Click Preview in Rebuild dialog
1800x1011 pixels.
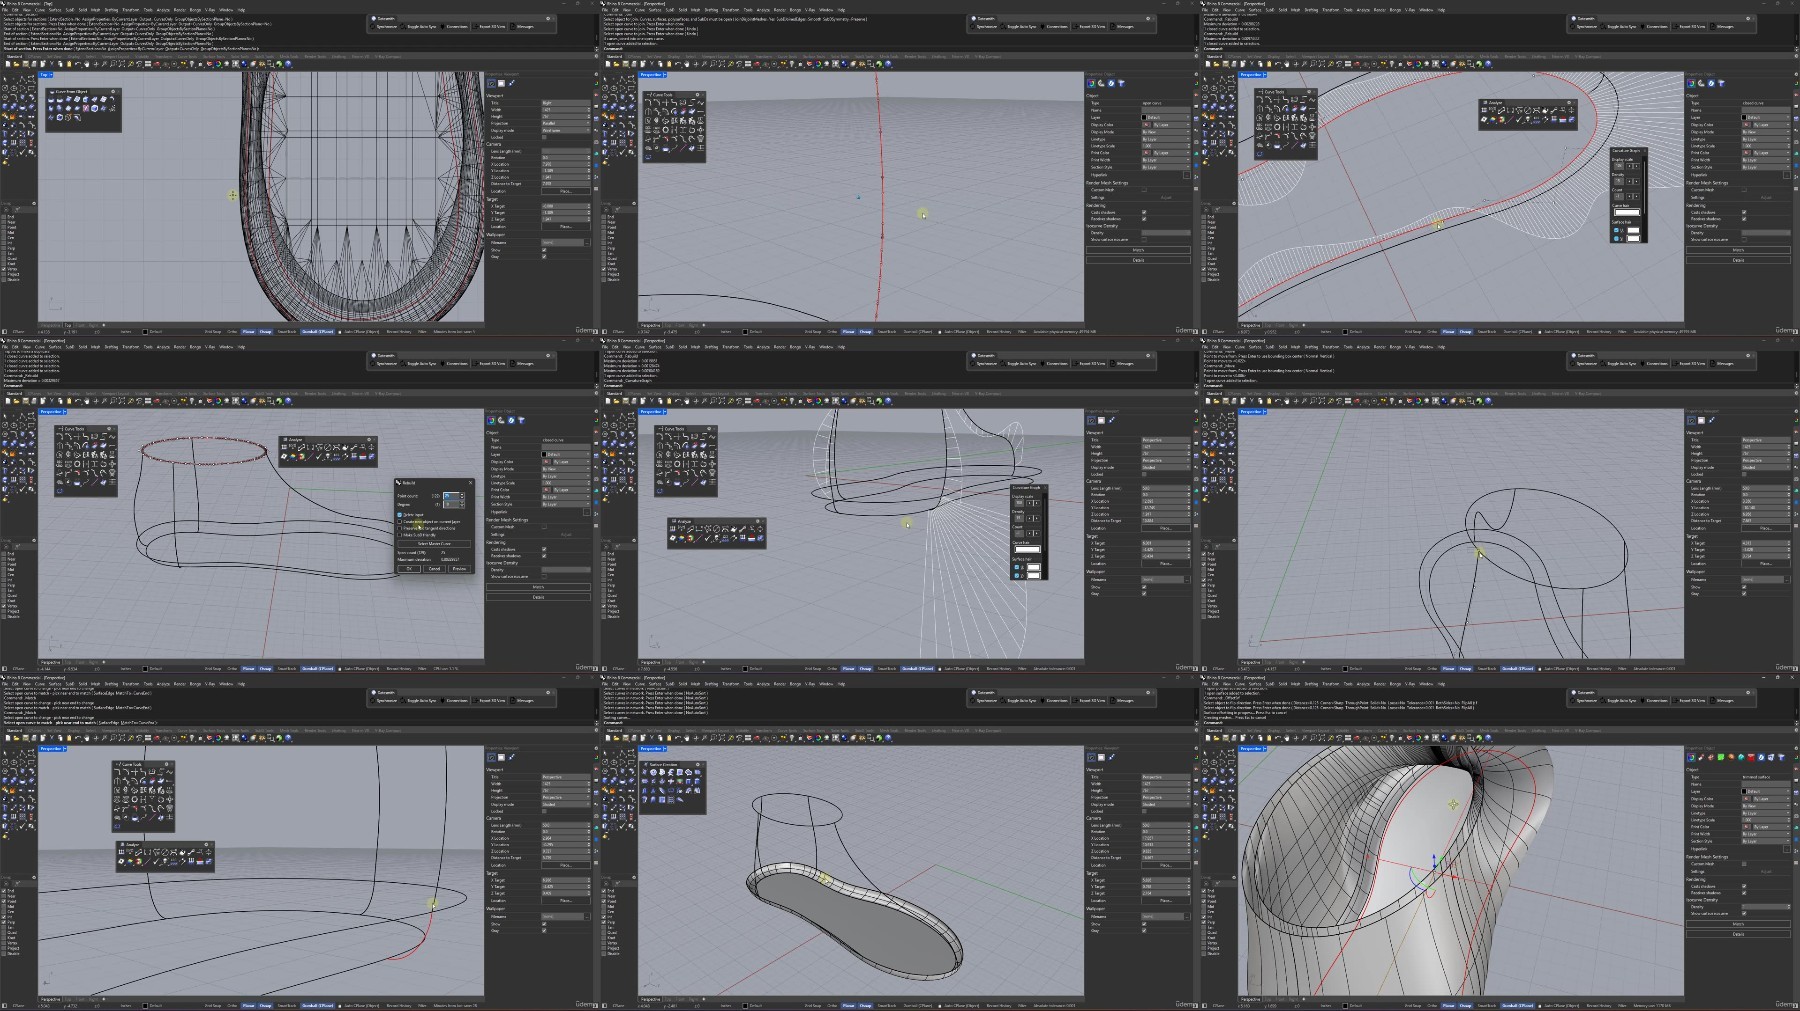click(x=459, y=569)
